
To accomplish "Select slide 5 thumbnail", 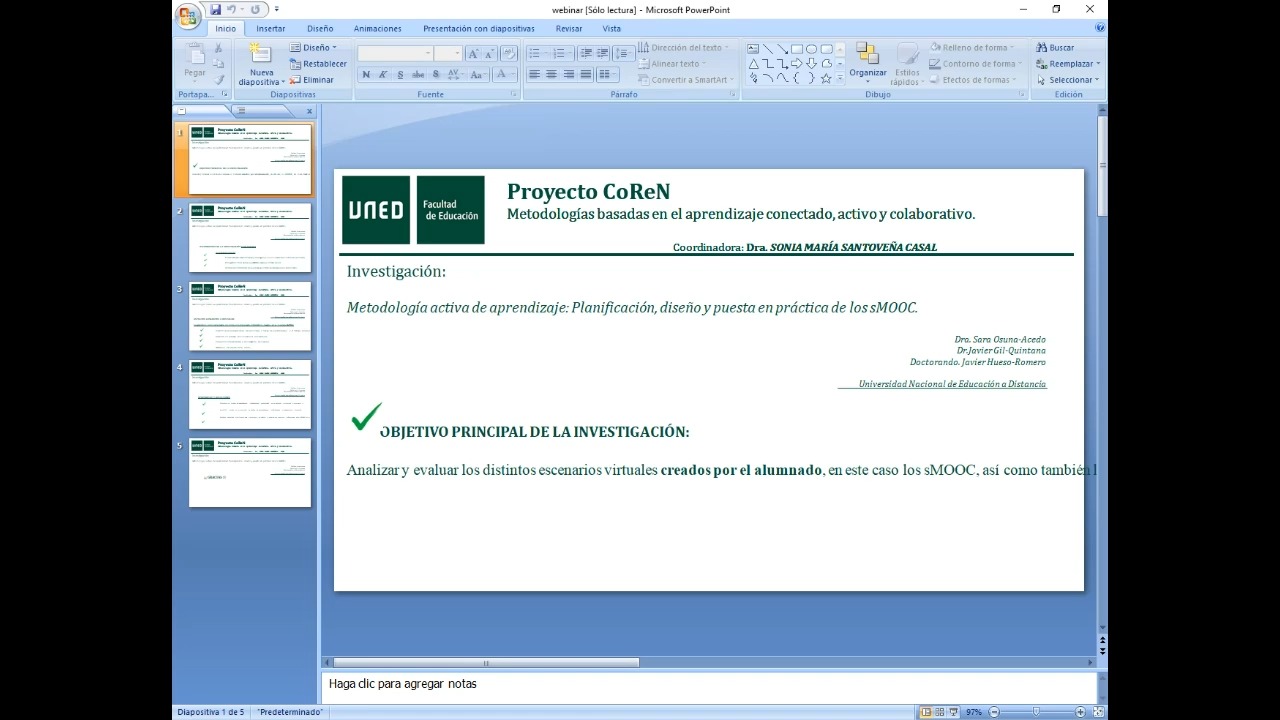I will coord(250,472).
